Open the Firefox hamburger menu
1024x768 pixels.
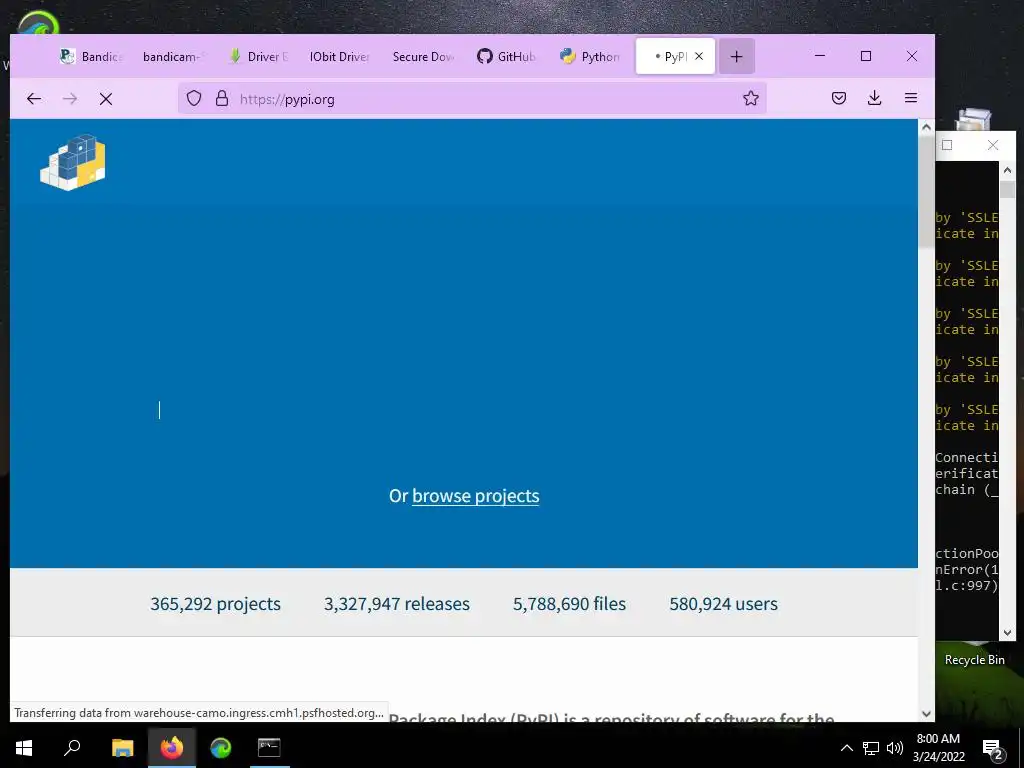[911, 99]
